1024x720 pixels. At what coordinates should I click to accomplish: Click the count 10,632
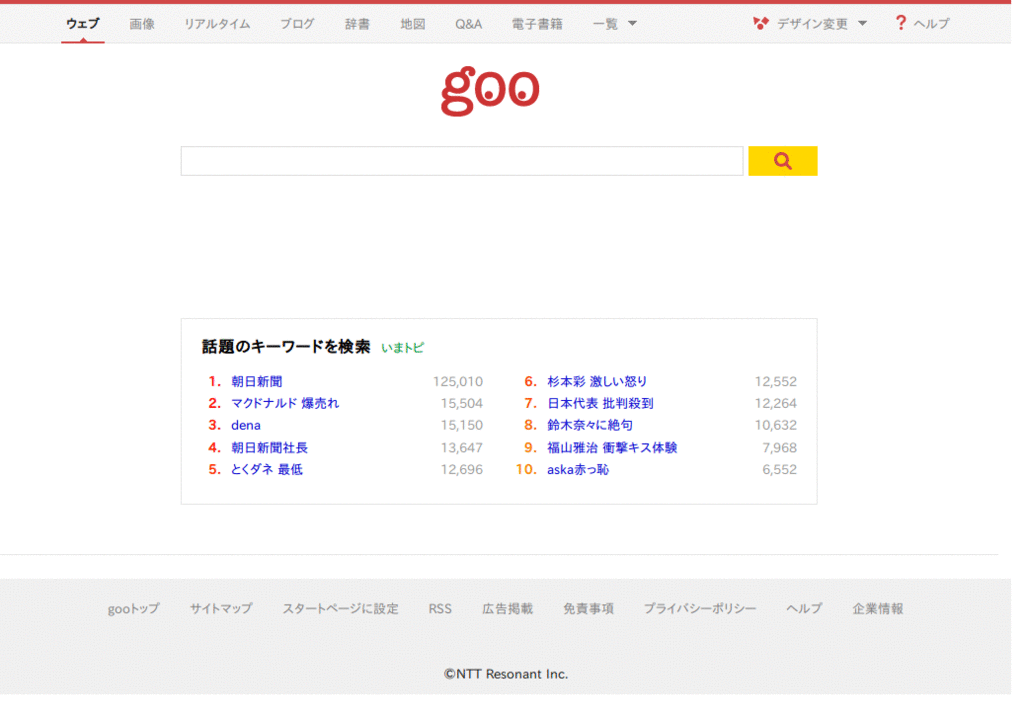click(x=776, y=425)
